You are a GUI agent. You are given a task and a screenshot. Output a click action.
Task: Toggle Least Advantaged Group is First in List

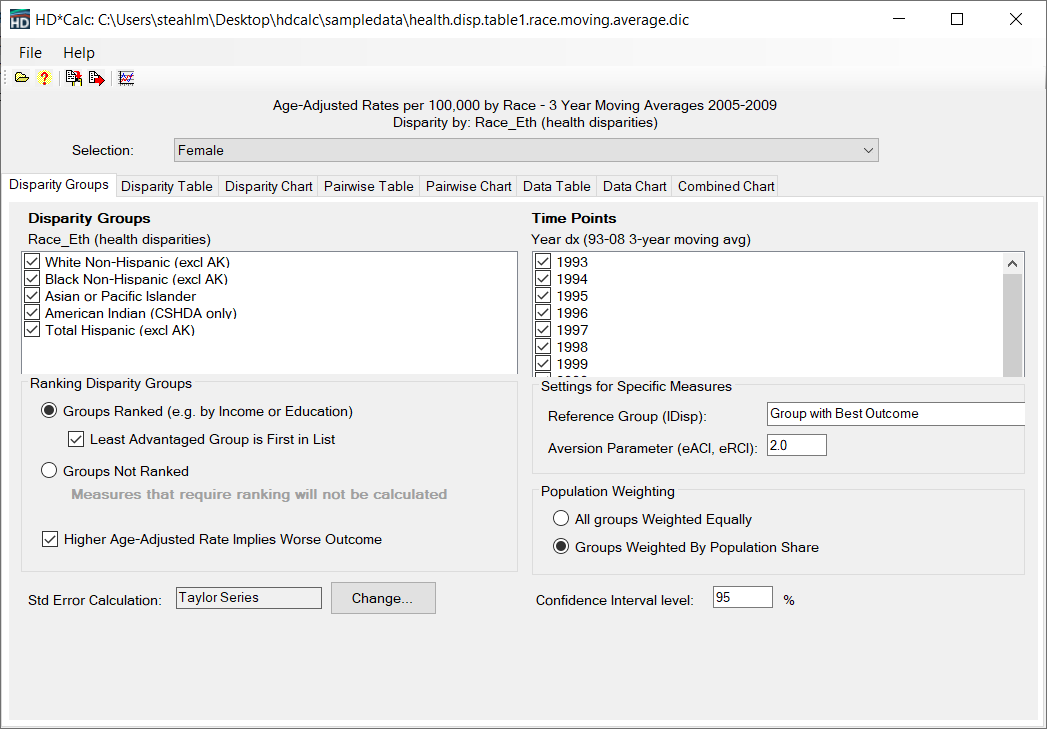click(x=76, y=439)
